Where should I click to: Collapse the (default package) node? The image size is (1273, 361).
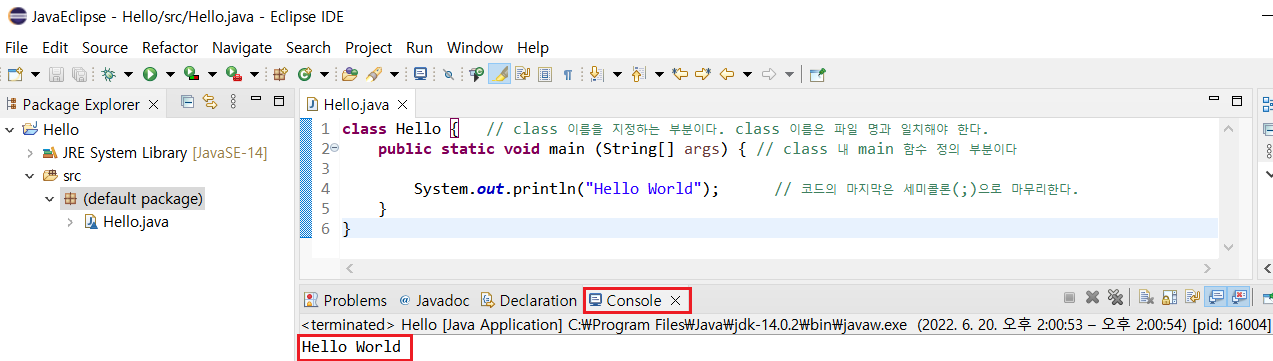50,199
